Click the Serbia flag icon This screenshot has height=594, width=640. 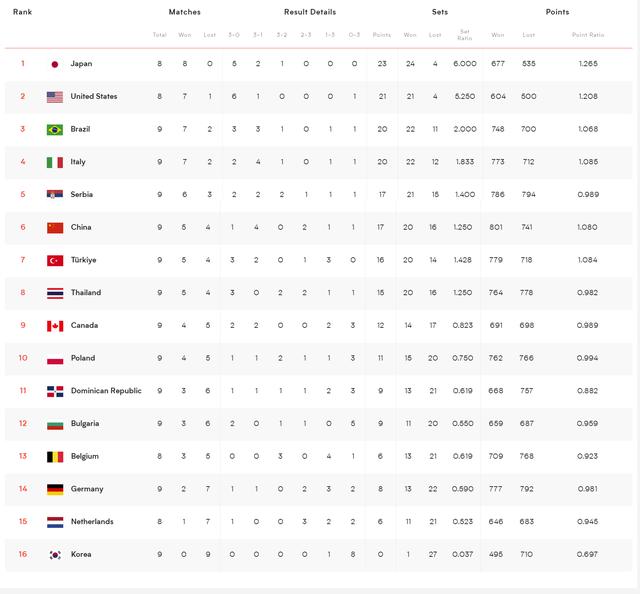55,195
